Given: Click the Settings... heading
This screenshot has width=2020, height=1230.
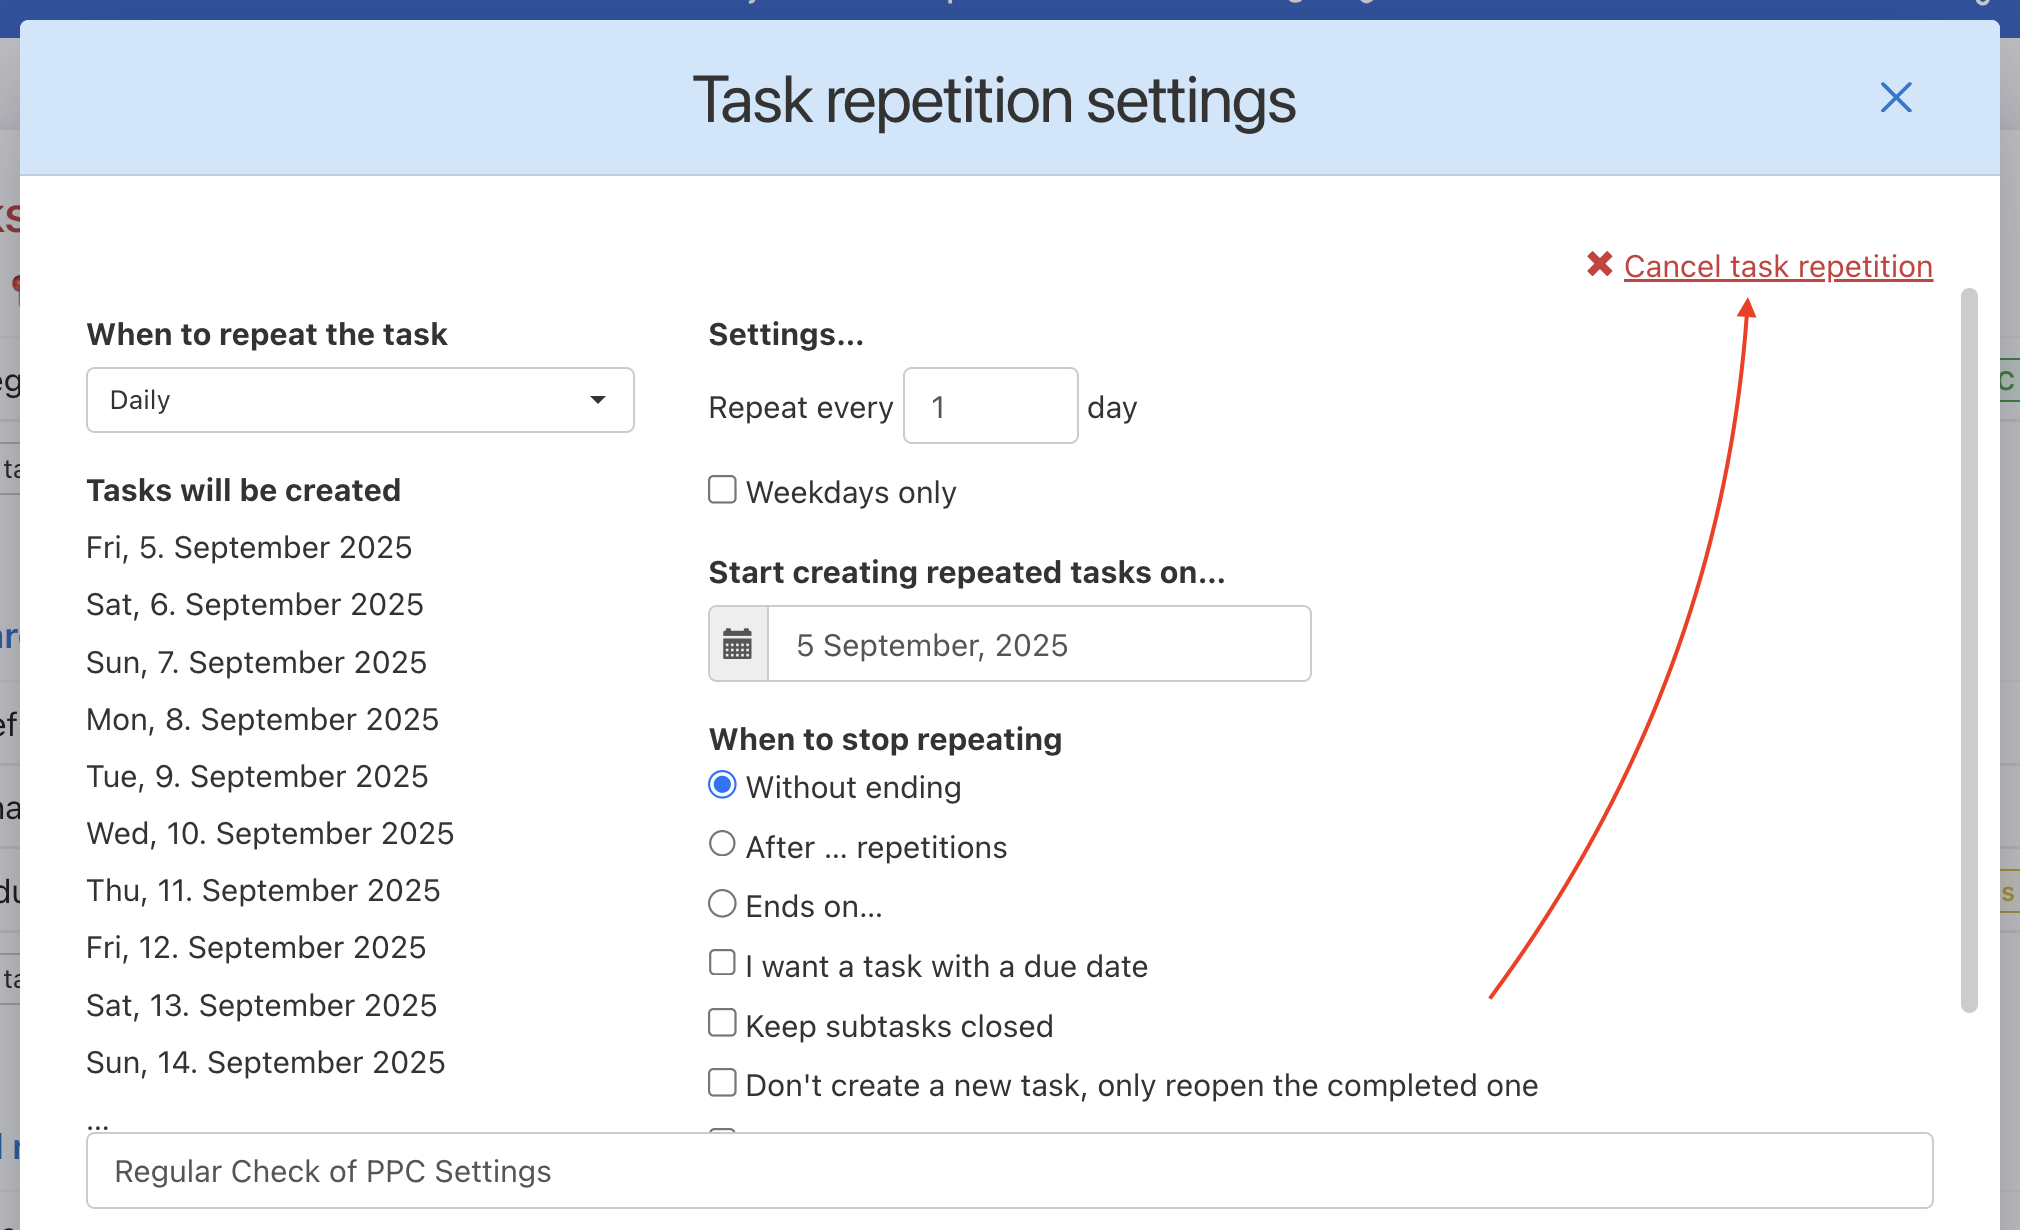Looking at the screenshot, I should [x=786, y=334].
